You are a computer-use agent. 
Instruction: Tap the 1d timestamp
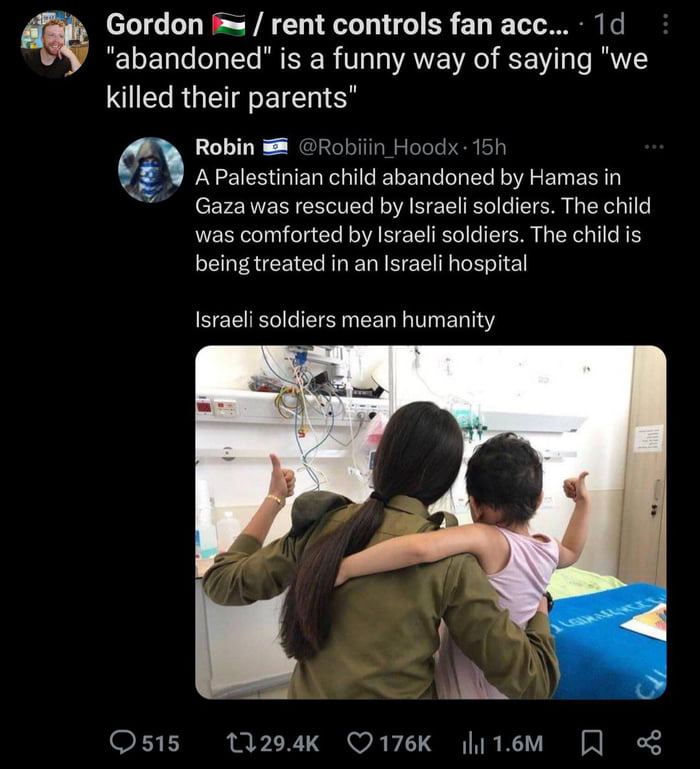pyautogui.click(x=609, y=25)
